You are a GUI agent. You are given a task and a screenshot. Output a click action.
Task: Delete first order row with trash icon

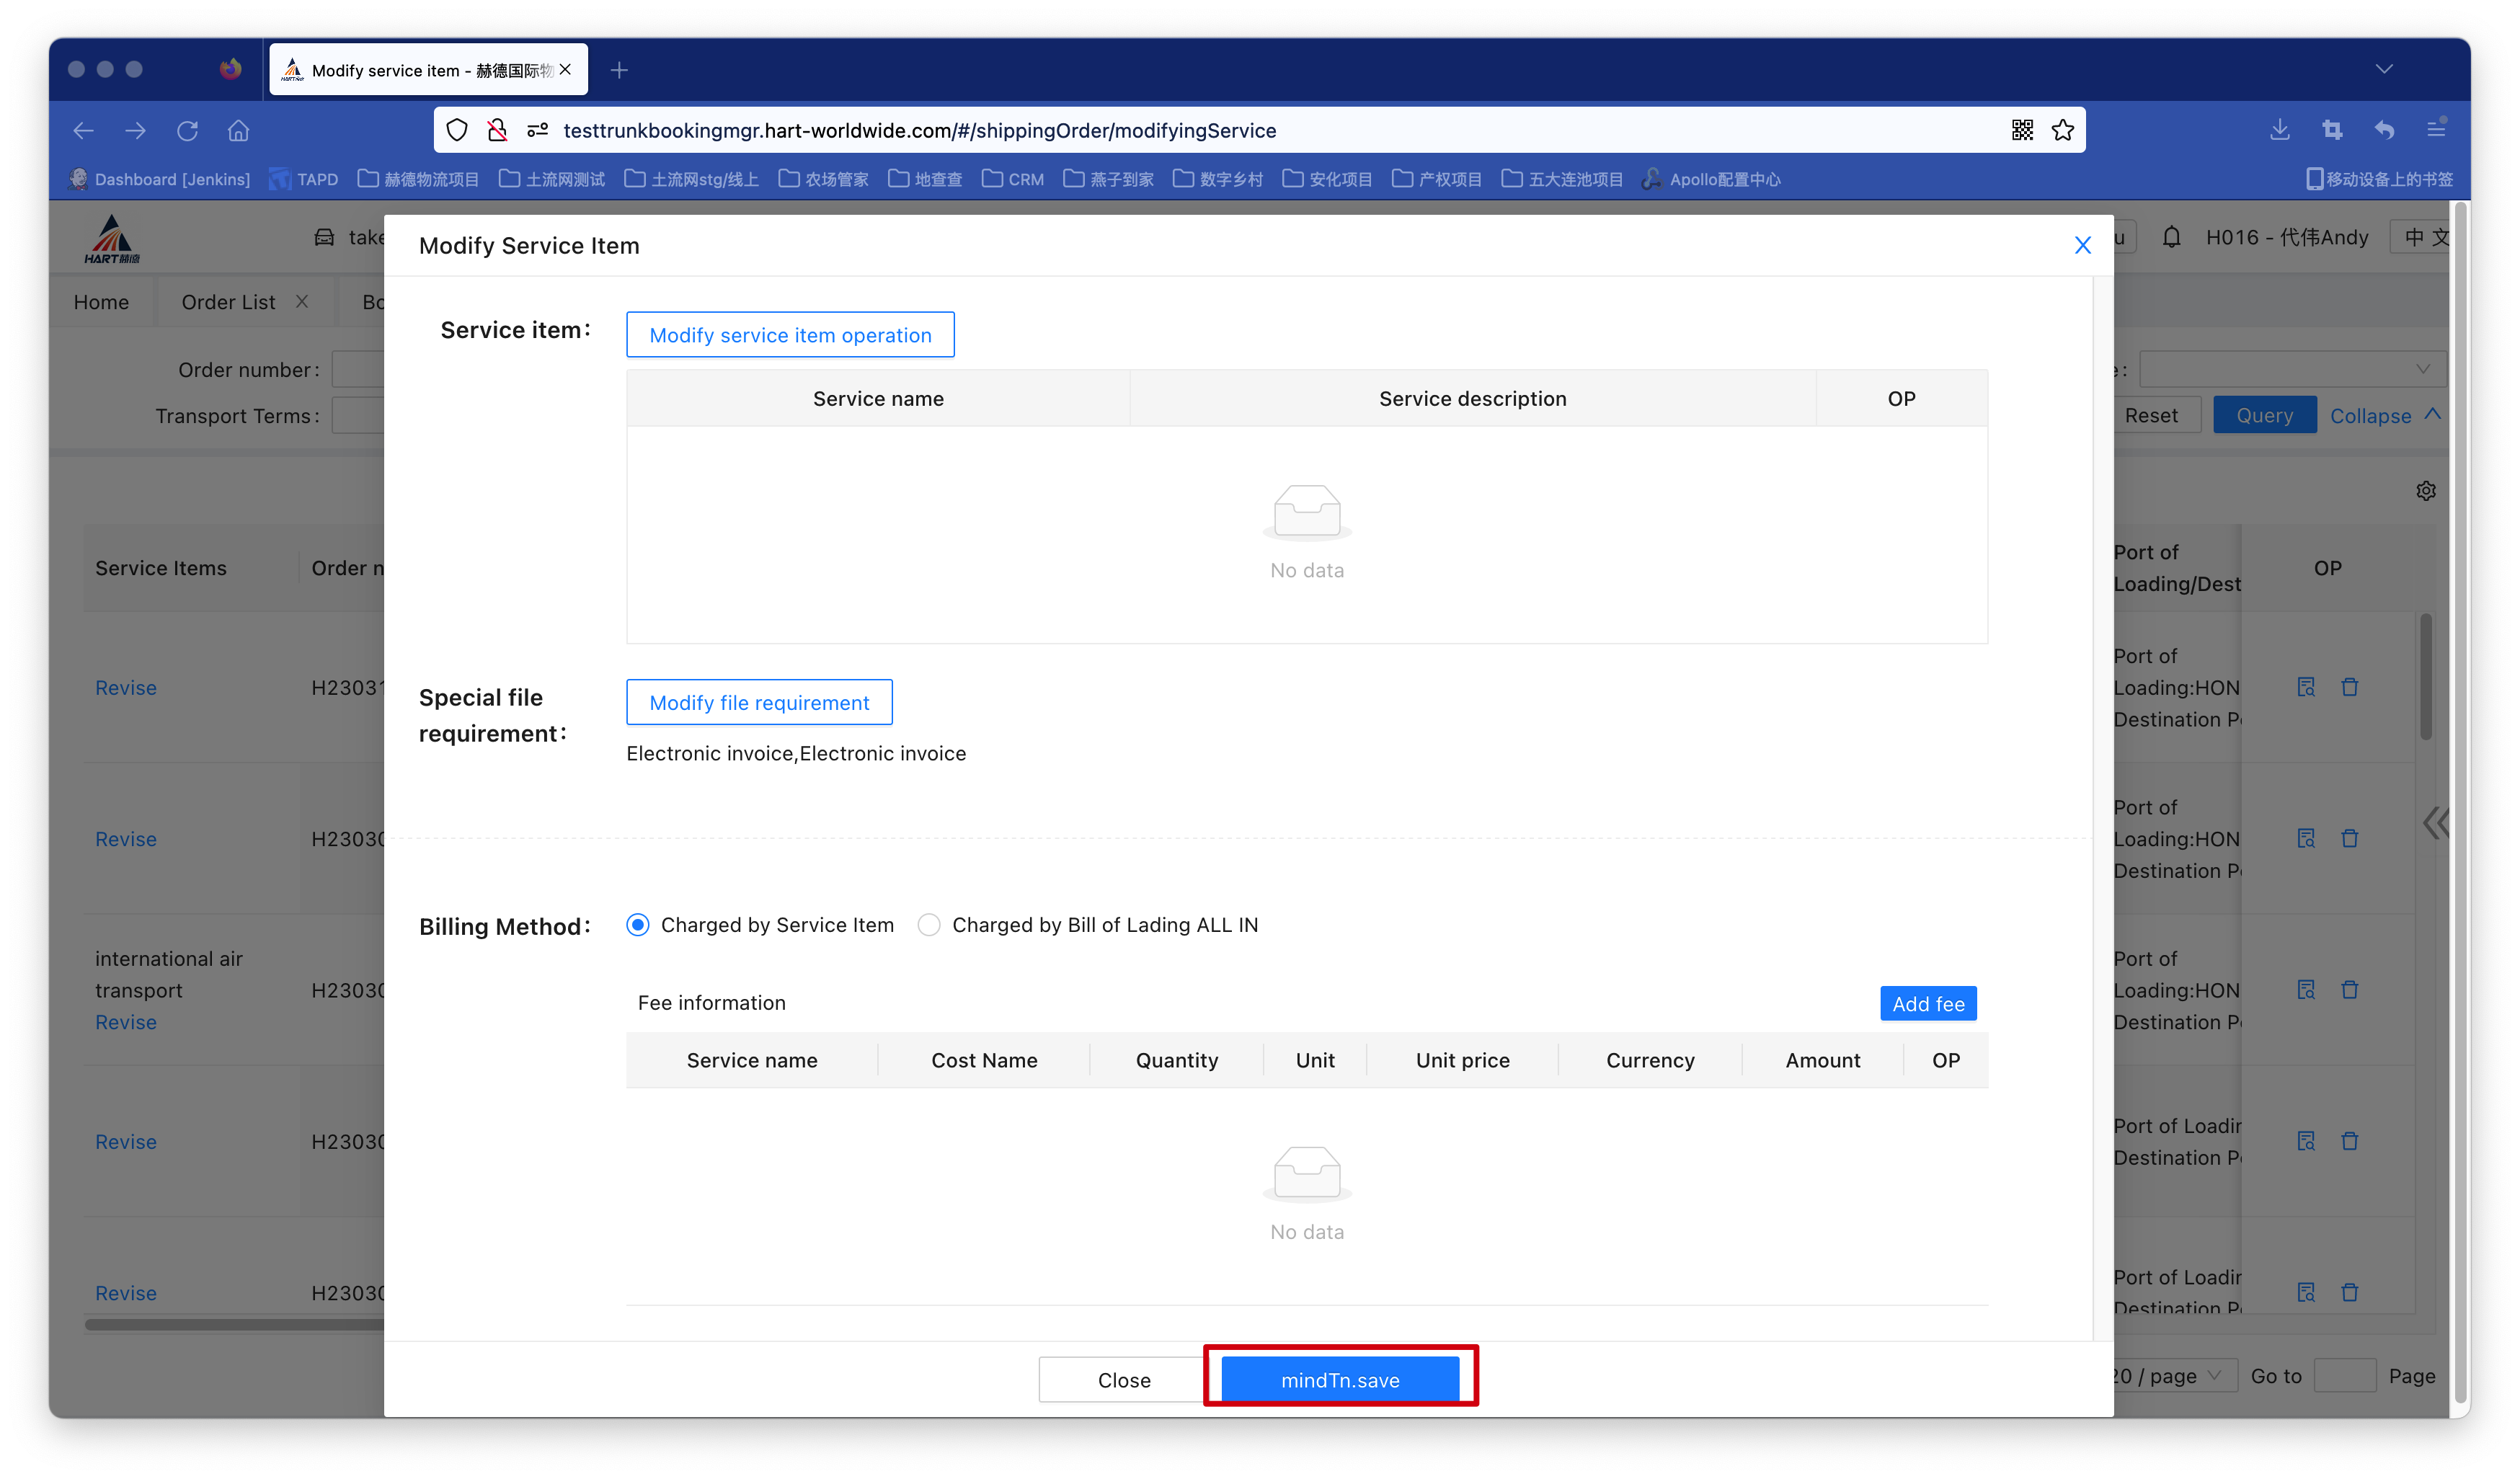[2349, 687]
